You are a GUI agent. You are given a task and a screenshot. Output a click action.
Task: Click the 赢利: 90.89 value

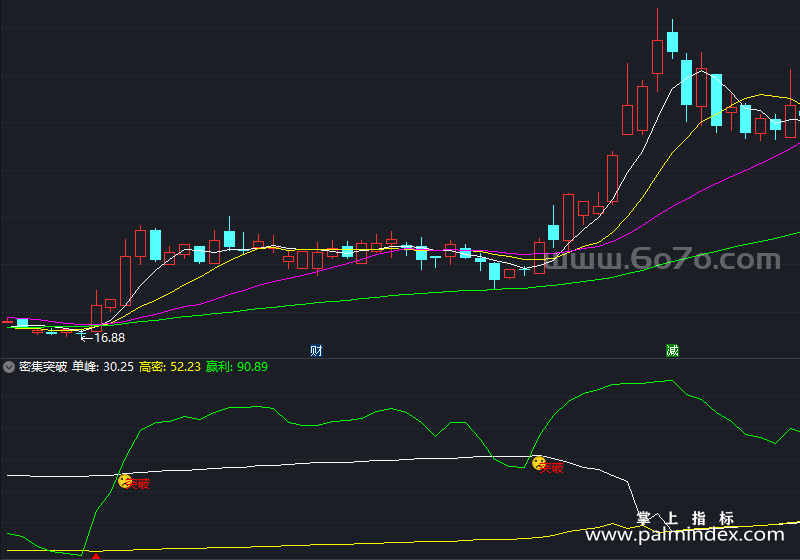point(237,367)
